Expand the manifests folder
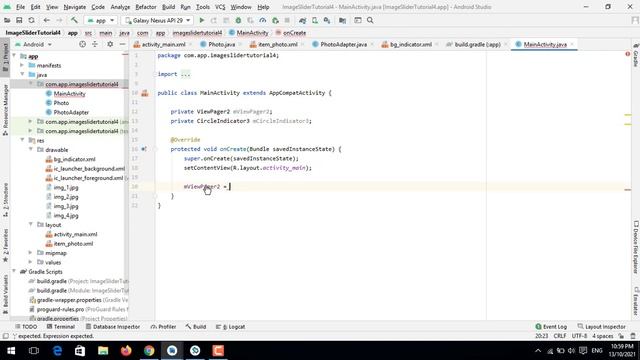The height and width of the screenshot is (360, 640). 22,65
